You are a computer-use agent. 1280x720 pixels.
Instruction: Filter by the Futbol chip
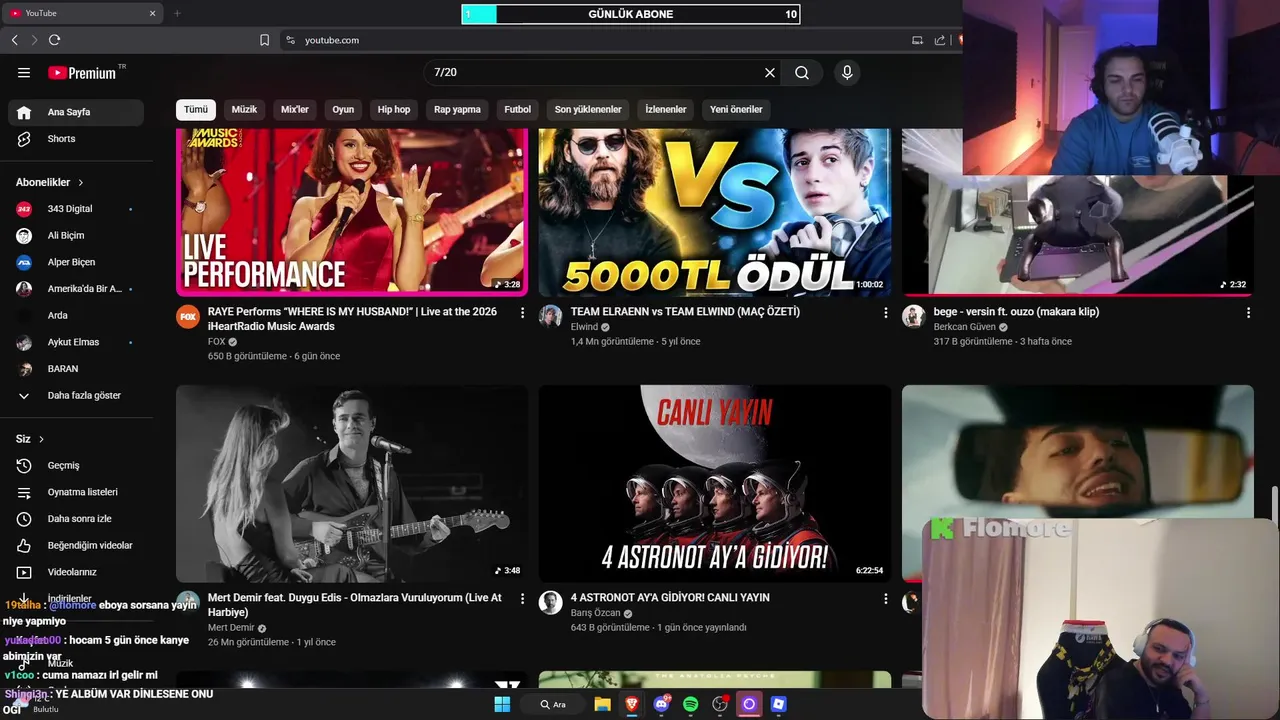517,109
